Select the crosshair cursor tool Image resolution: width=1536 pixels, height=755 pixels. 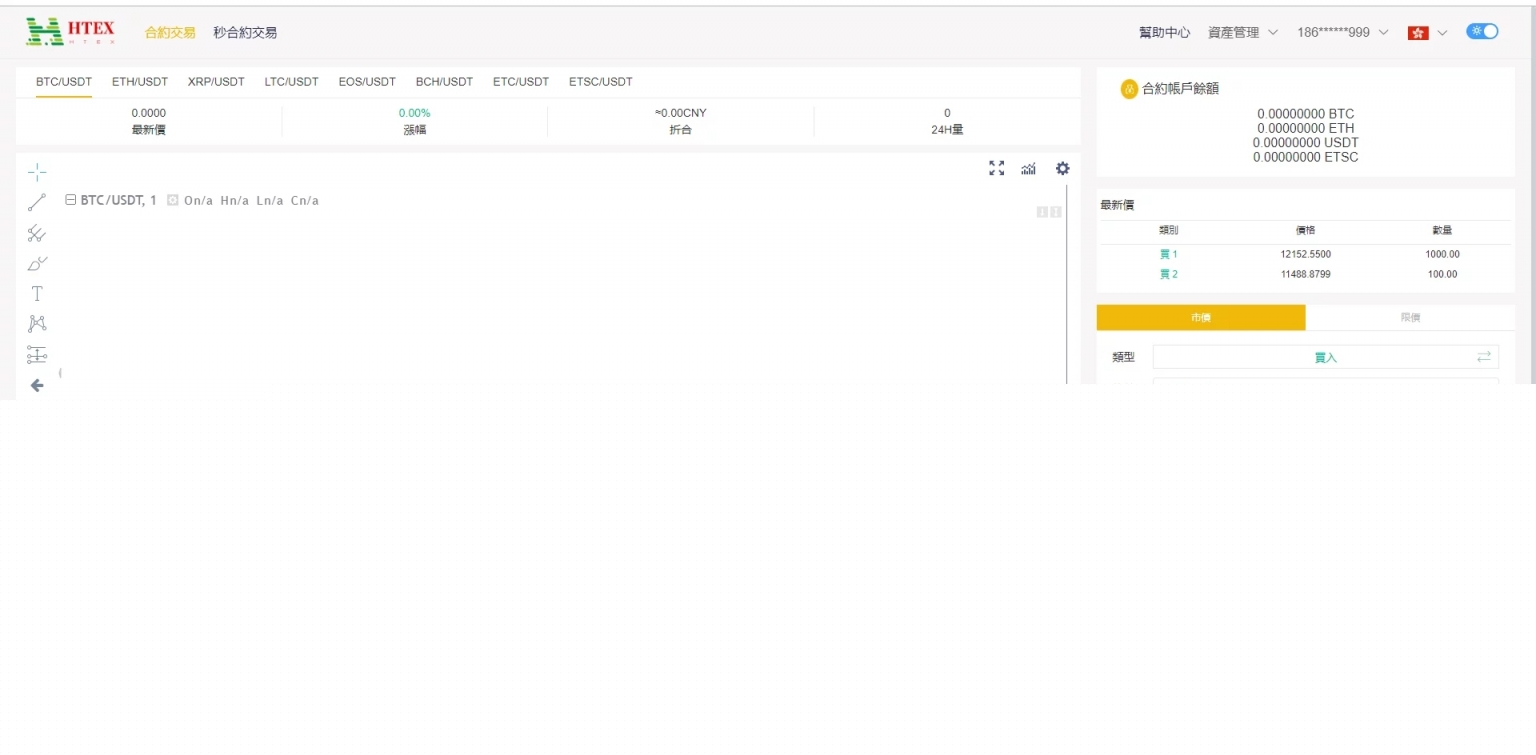click(37, 172)
